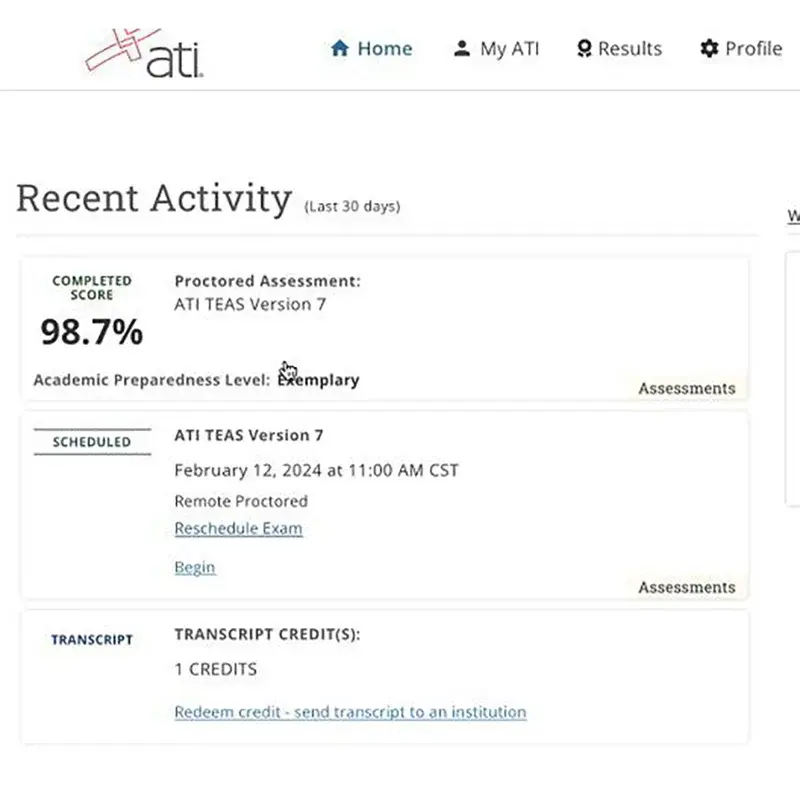The width and height of the screenshot is (800, 800).
Task: Go to the My ATI page
Action: tap(509, 48)
